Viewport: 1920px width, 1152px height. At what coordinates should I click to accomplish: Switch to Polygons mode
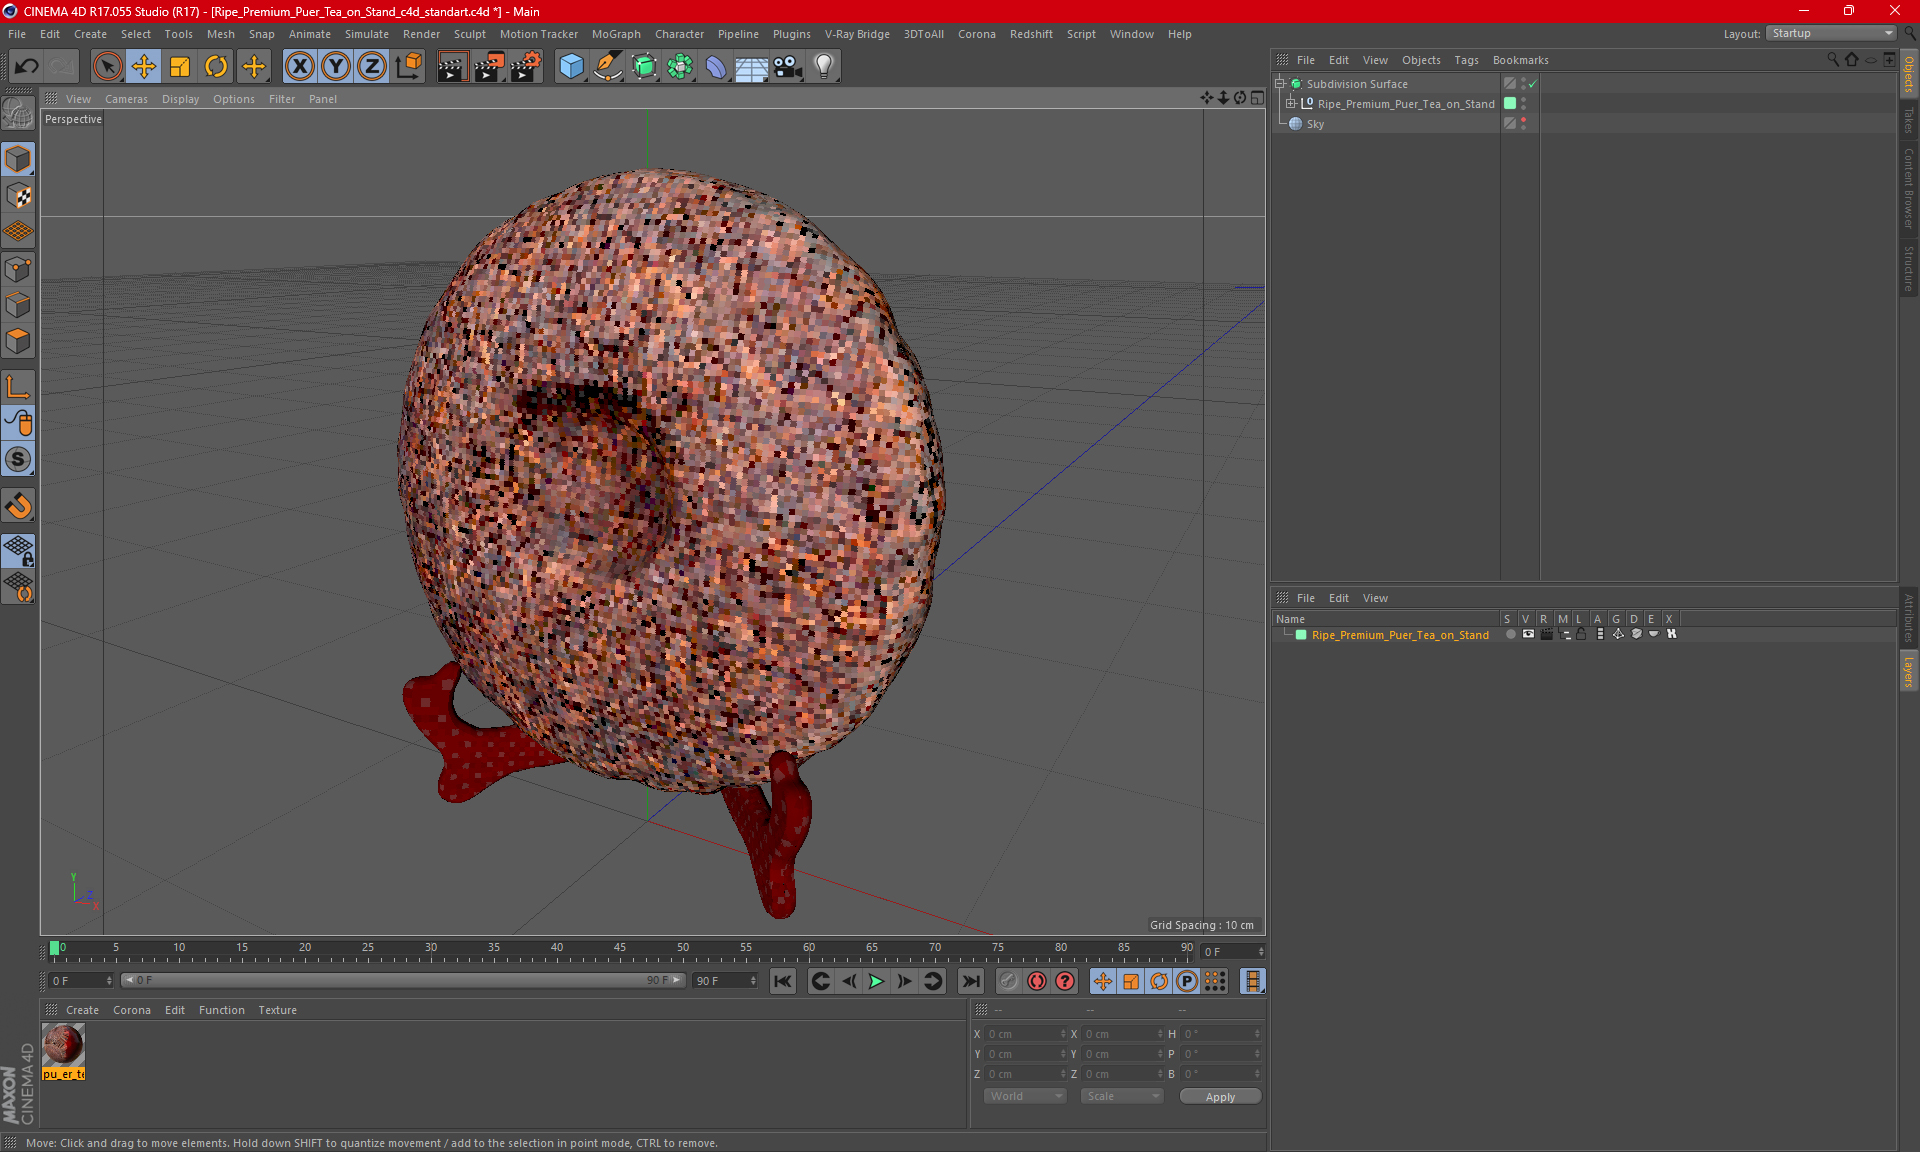click(x=18, y=341)
